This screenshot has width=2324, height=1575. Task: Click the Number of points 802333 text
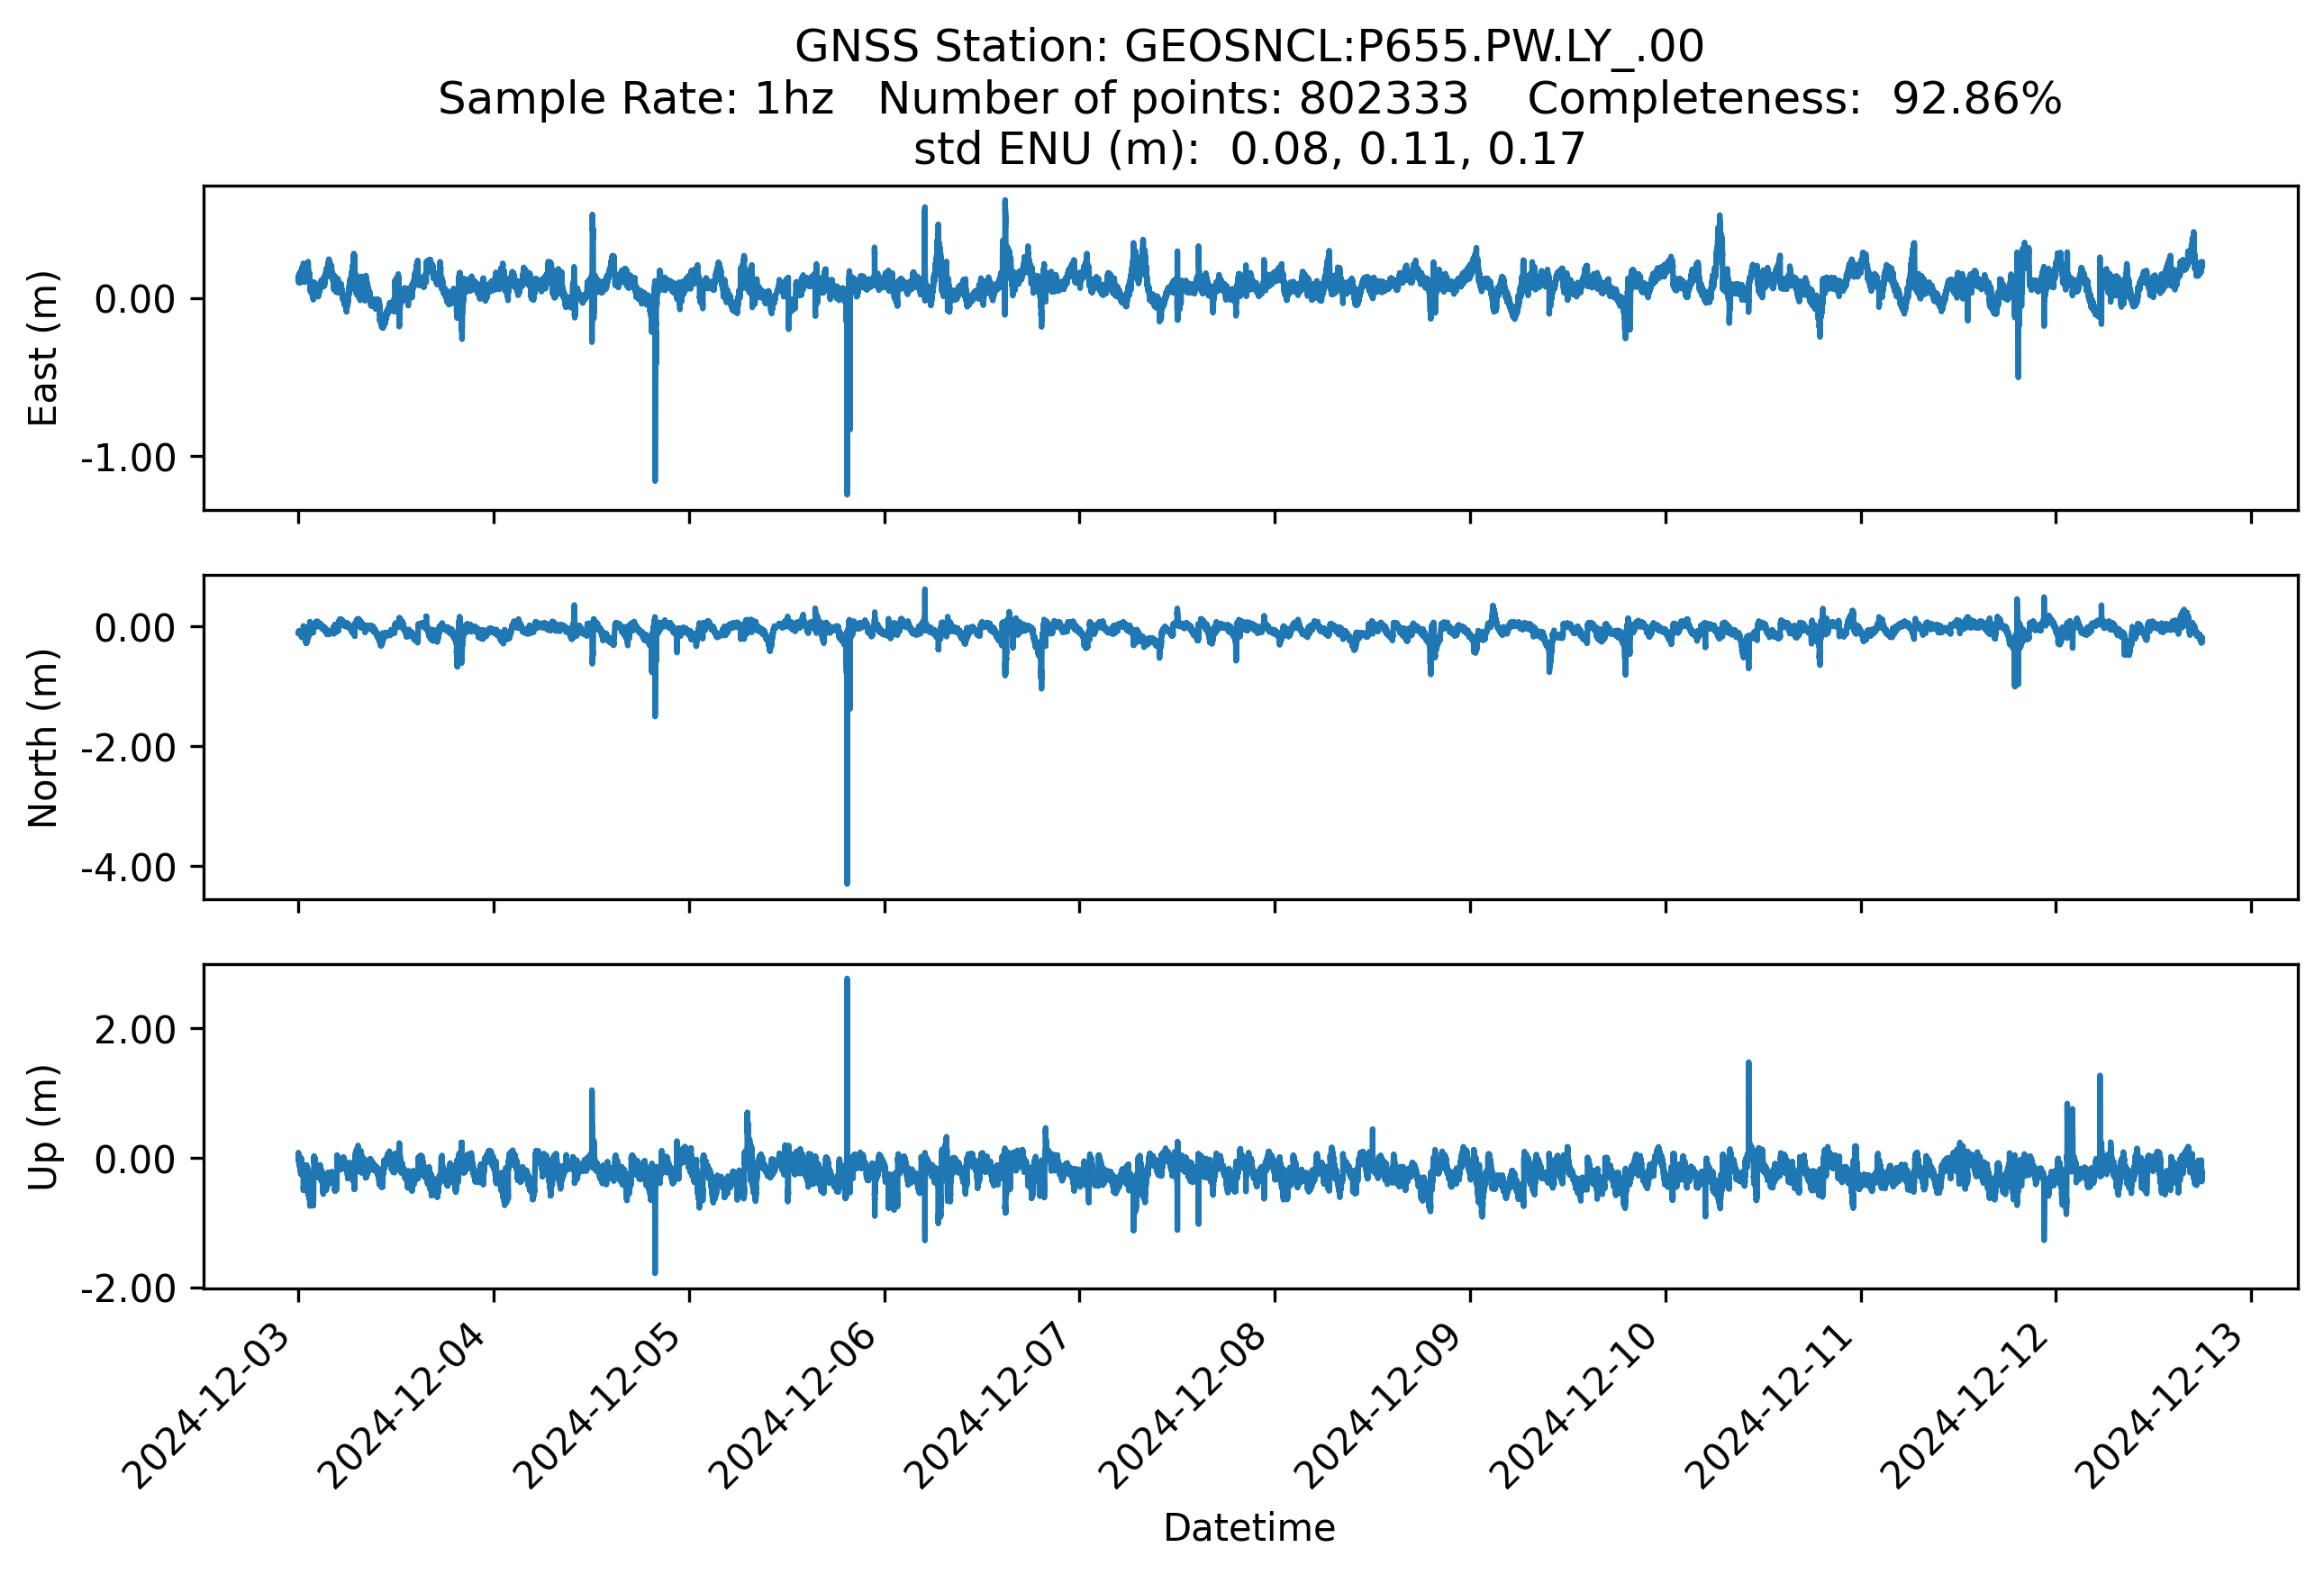coord(1172,98)
